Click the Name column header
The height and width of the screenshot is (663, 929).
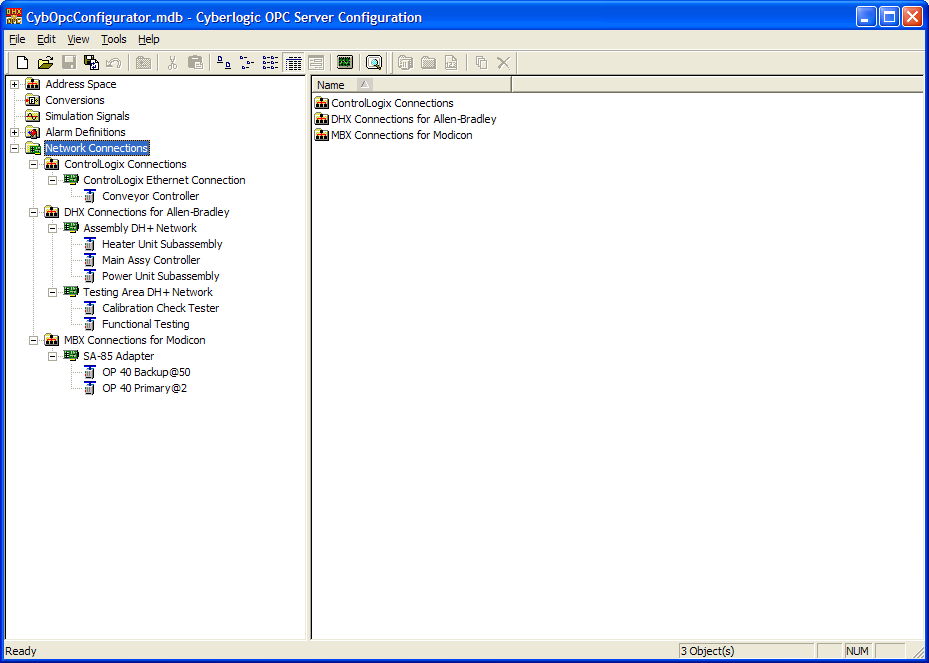click(331, 85)
